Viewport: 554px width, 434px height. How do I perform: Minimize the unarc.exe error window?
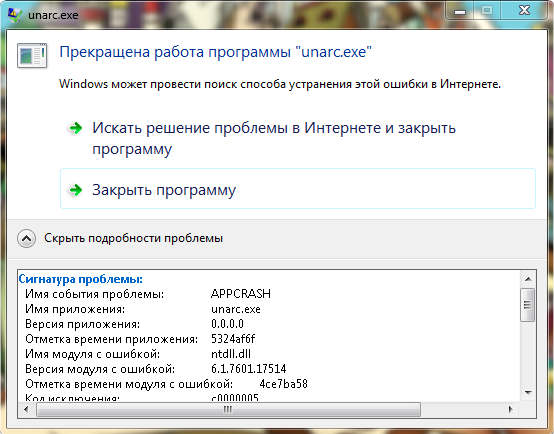coord(460,11)
